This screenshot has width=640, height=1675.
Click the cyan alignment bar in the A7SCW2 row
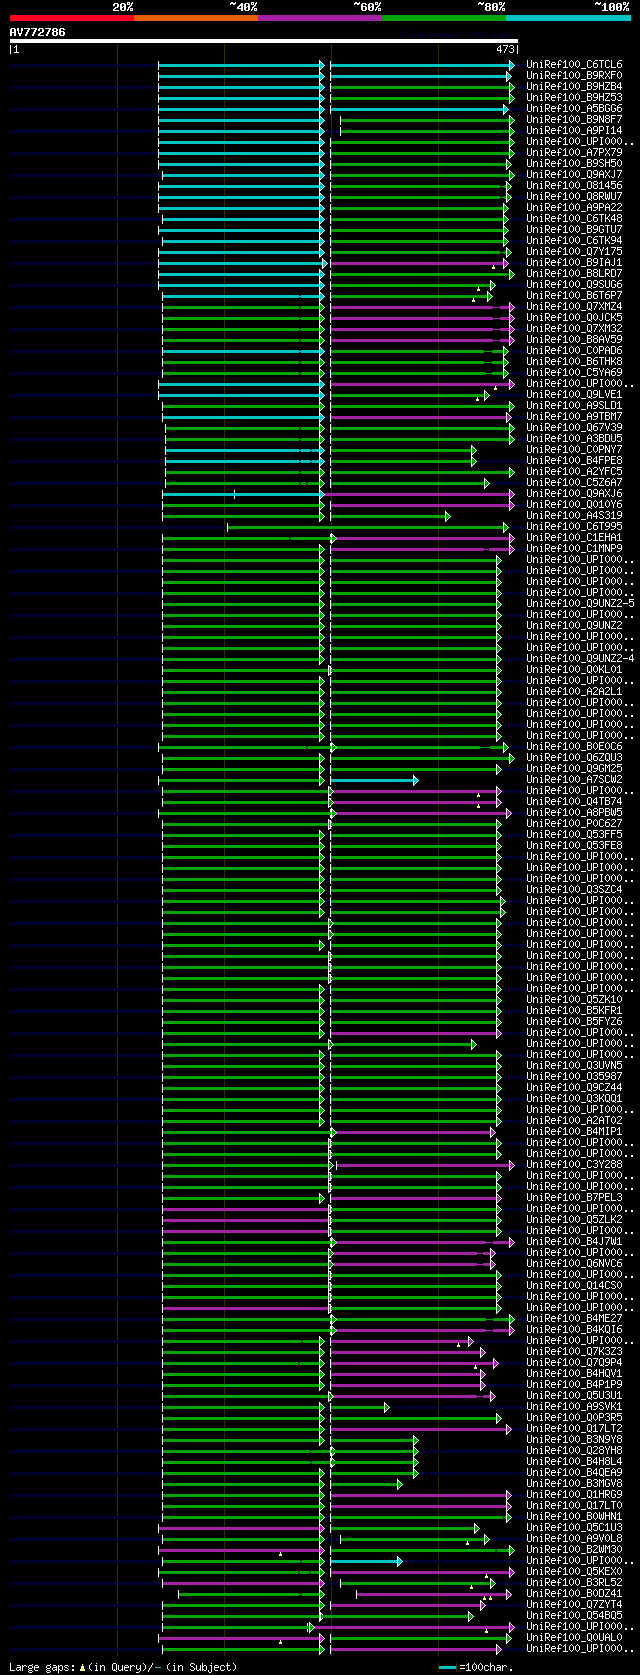[374, 780]
